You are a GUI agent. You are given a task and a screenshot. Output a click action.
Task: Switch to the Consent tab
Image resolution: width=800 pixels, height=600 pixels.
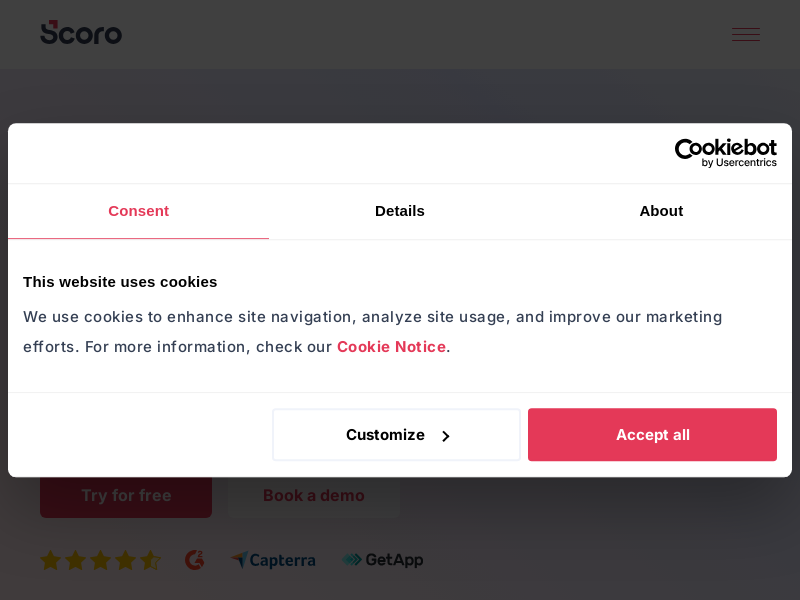click(138, 211)
